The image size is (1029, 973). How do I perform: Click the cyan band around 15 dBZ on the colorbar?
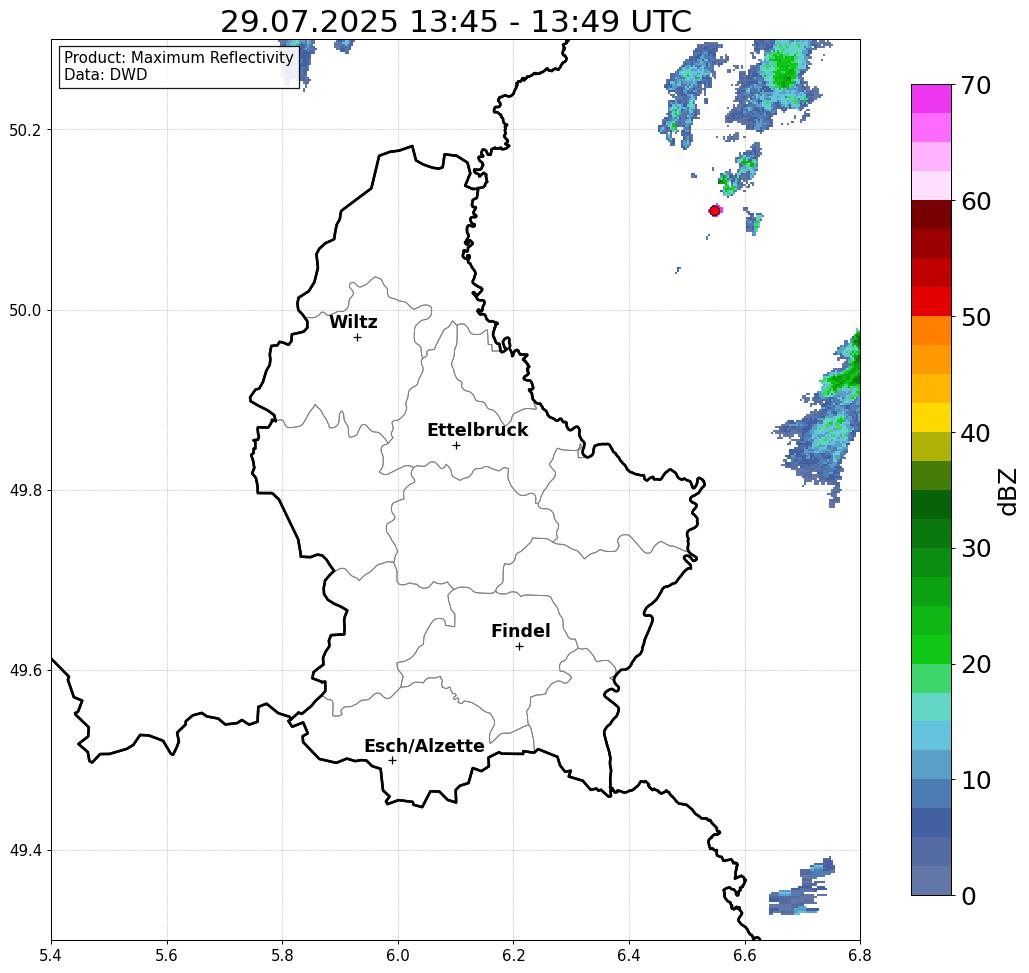pyautogui.click(x=931, y=707)
